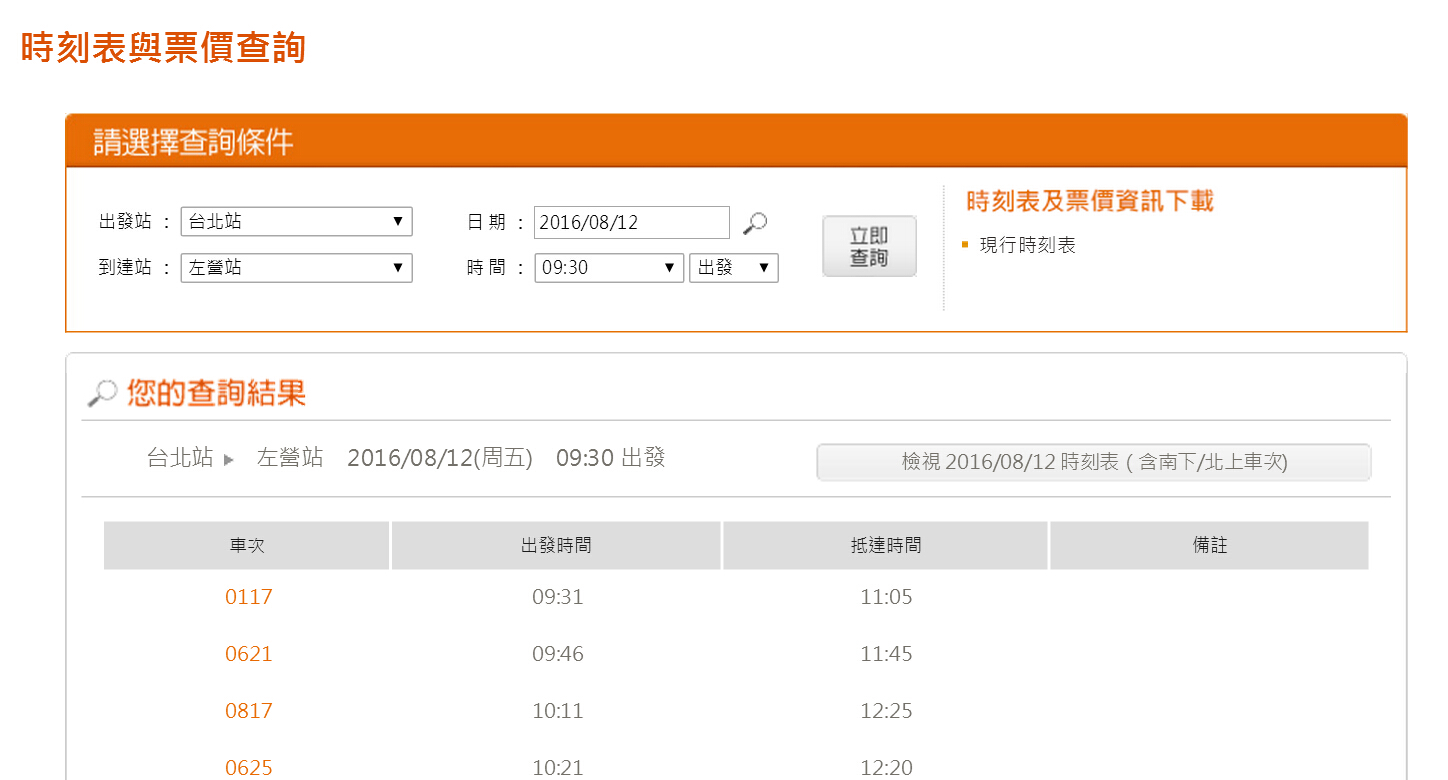Expand the time dropdown showing 09:30

pyautogui.click(x=609, y=268)
